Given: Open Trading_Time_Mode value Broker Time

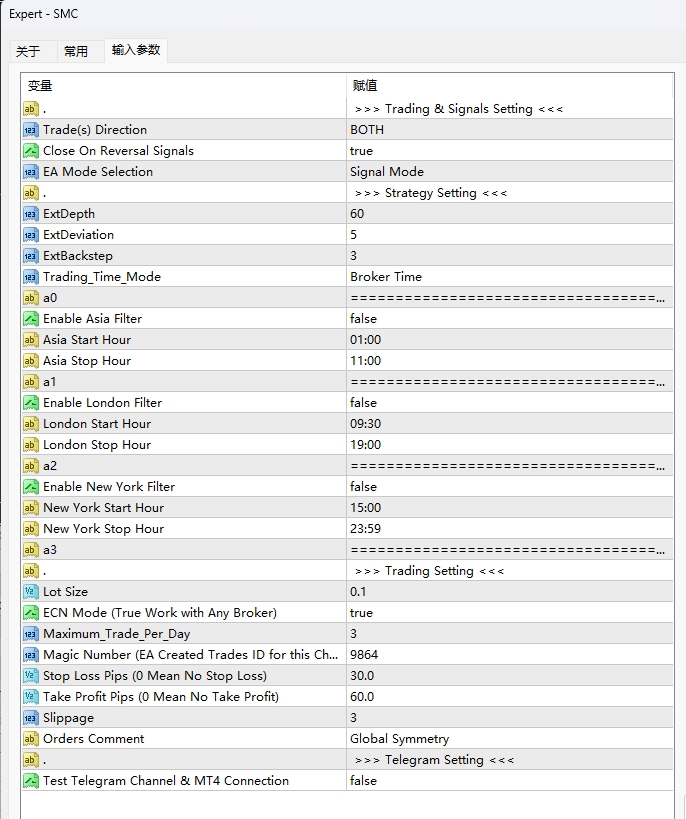Looking at the screenshot, I should tap(510, 277).
